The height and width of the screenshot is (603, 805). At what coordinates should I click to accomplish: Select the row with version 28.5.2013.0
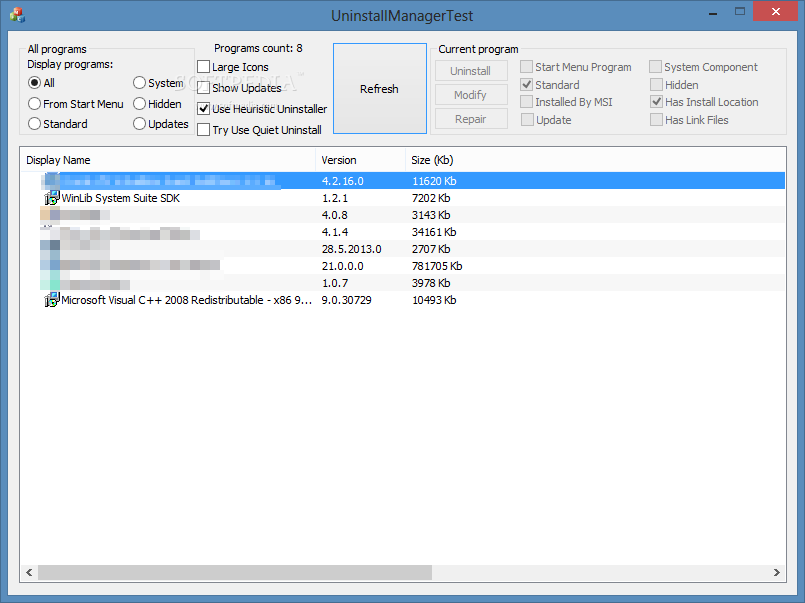tap(403, 249)
